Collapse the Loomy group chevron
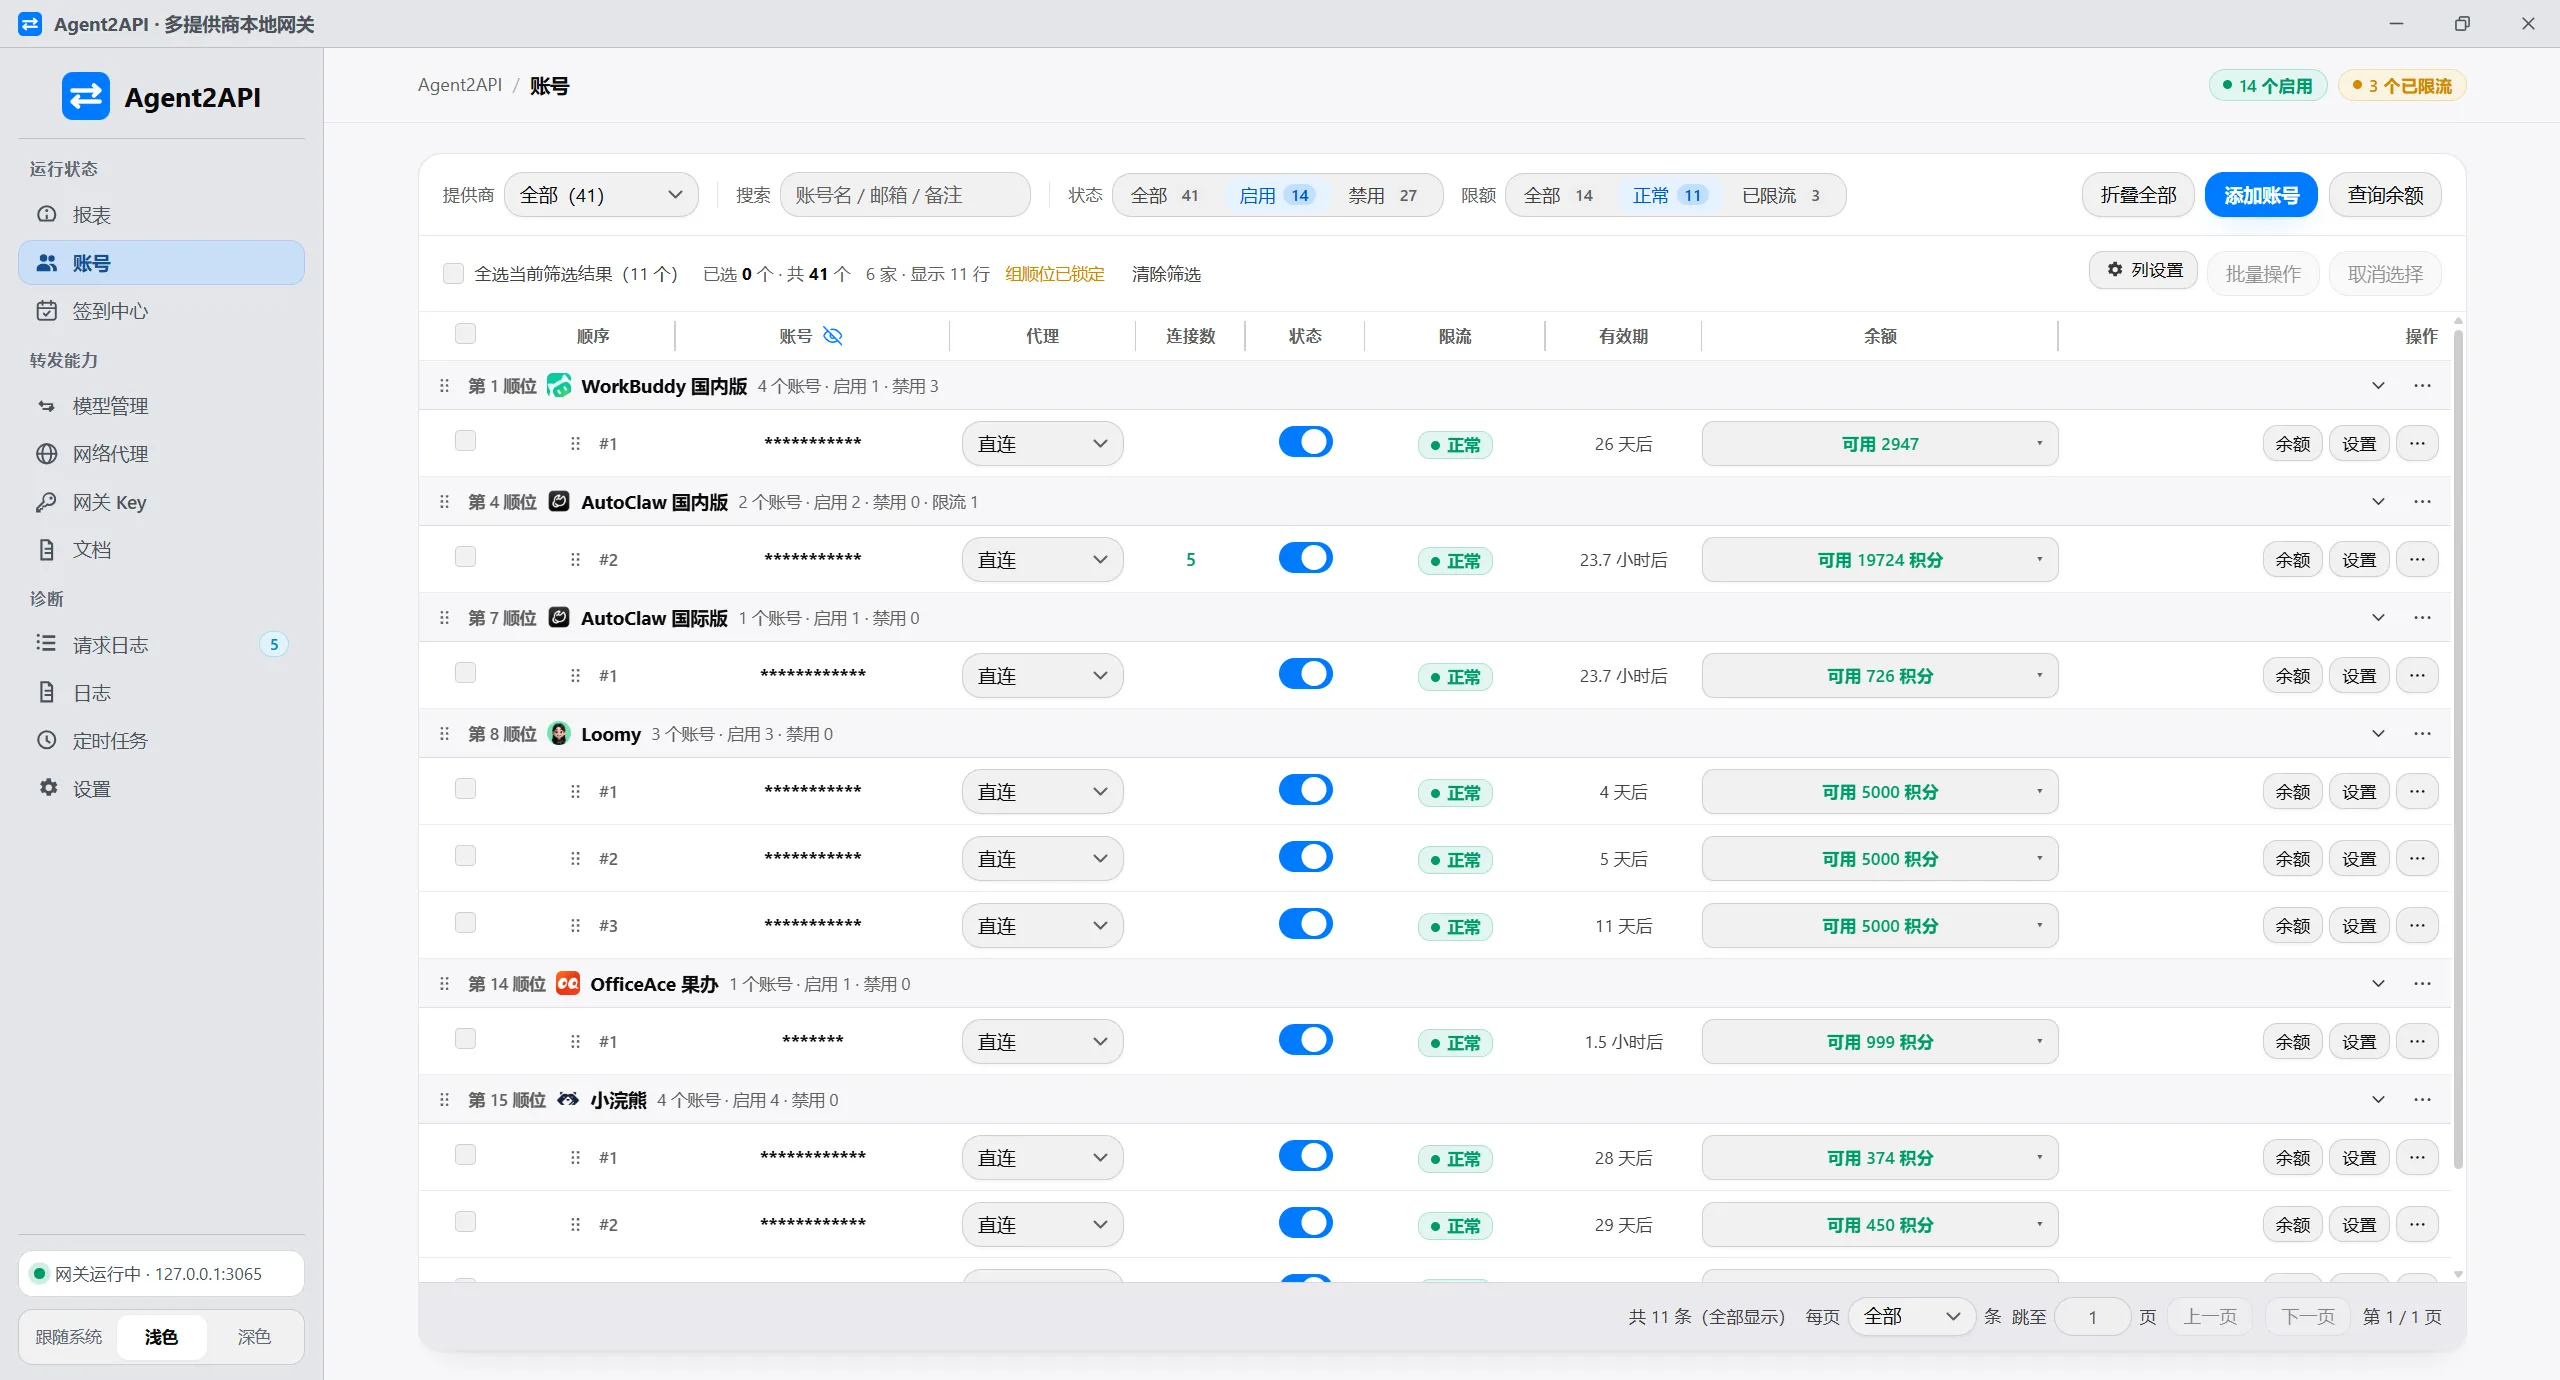Screen dimensions: 2560x1380 [2378, 734]
